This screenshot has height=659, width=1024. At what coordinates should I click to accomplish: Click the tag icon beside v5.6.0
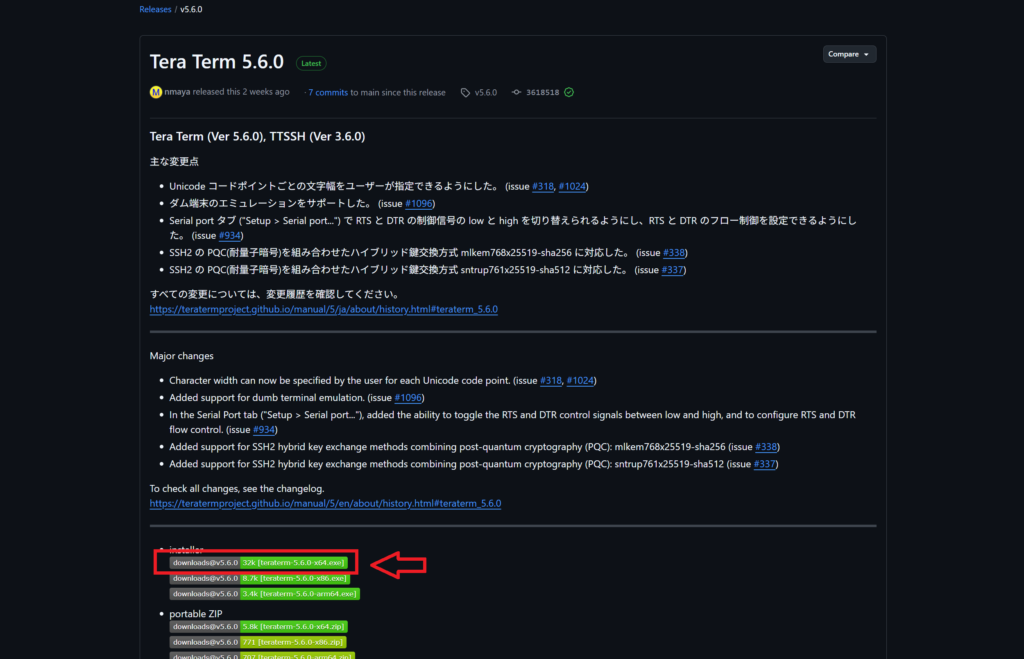pos(466,92)
